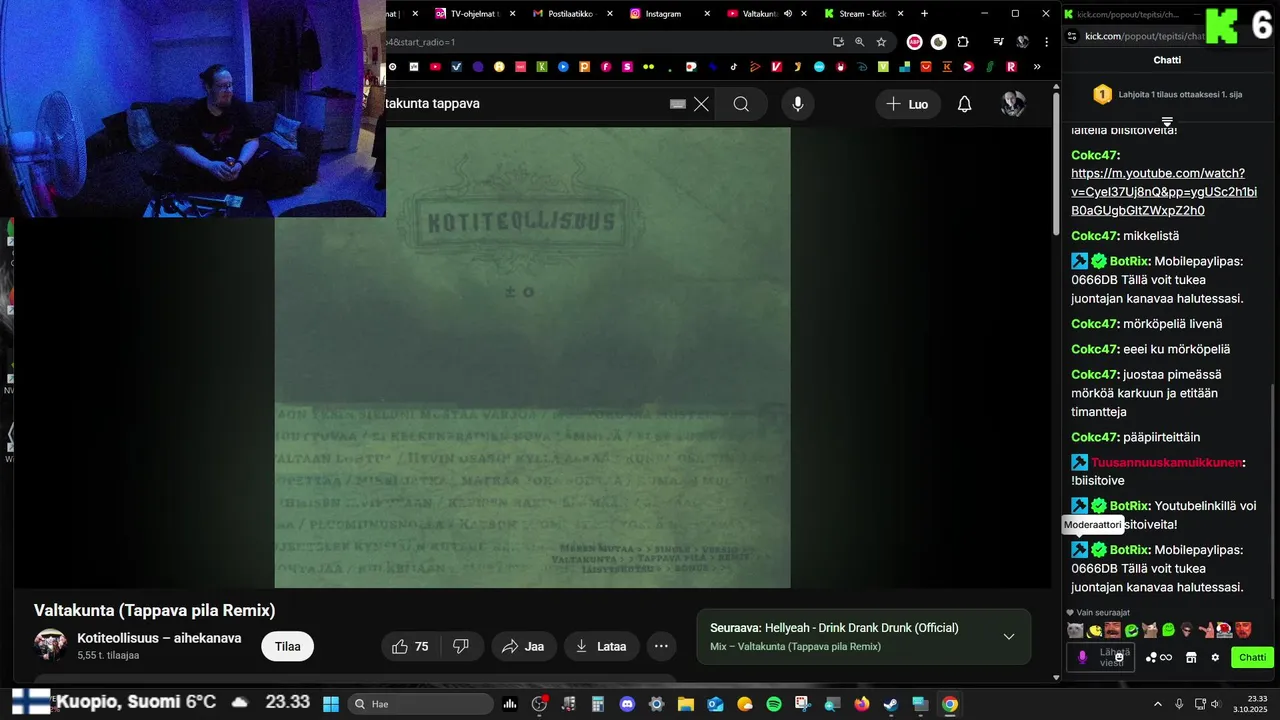Open more video actions (three dots)
1280x720 pixels.
[x=661, y=646]
